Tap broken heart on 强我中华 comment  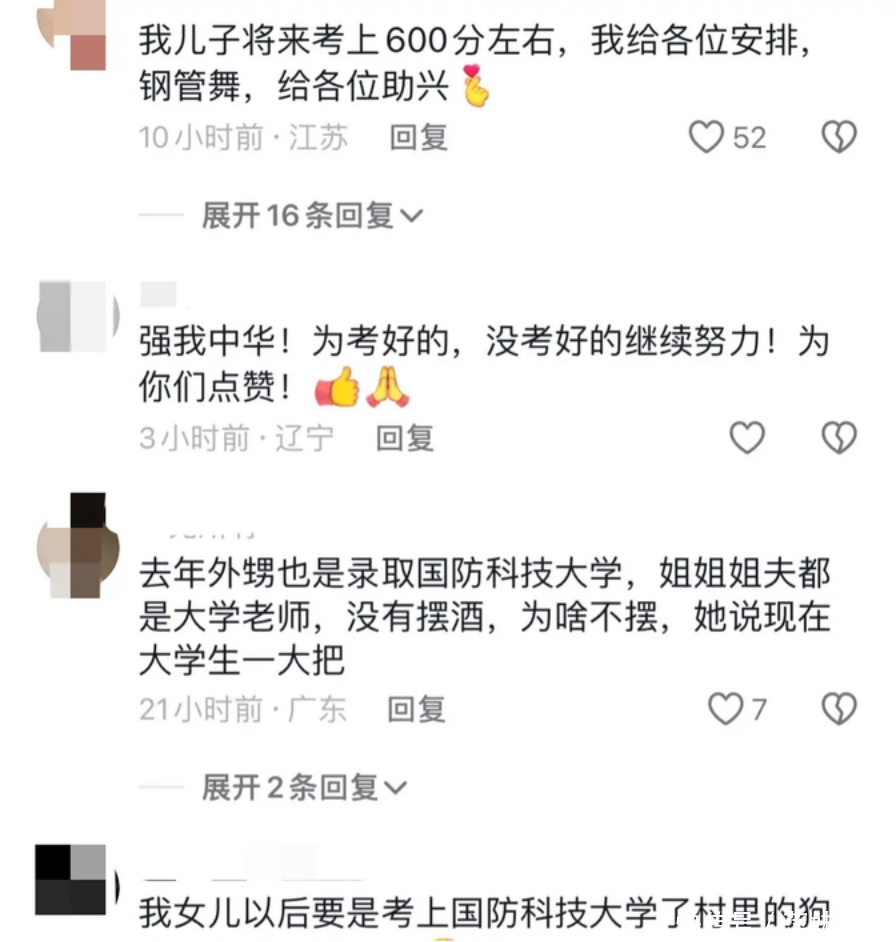[839, 437]
